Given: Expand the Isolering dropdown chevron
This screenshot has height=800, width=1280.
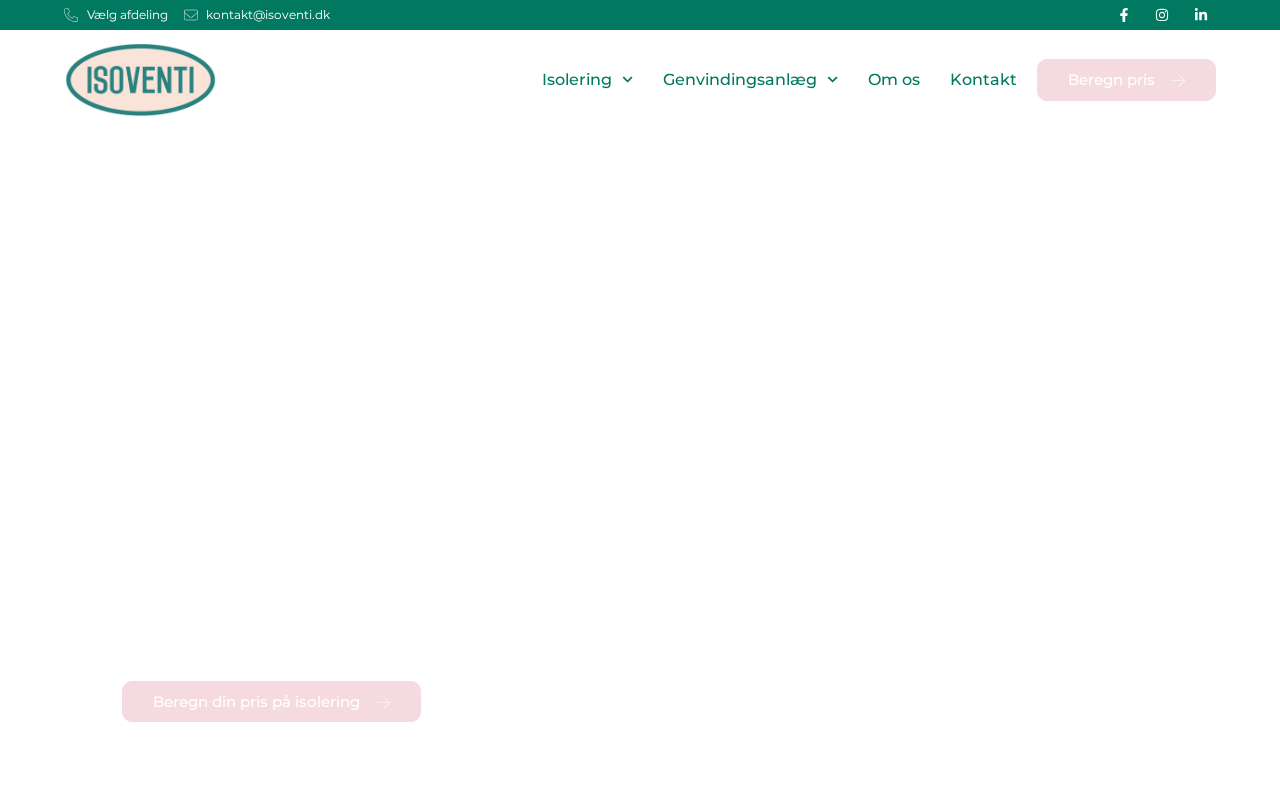Looking at the screenshot, I should 627,80.
